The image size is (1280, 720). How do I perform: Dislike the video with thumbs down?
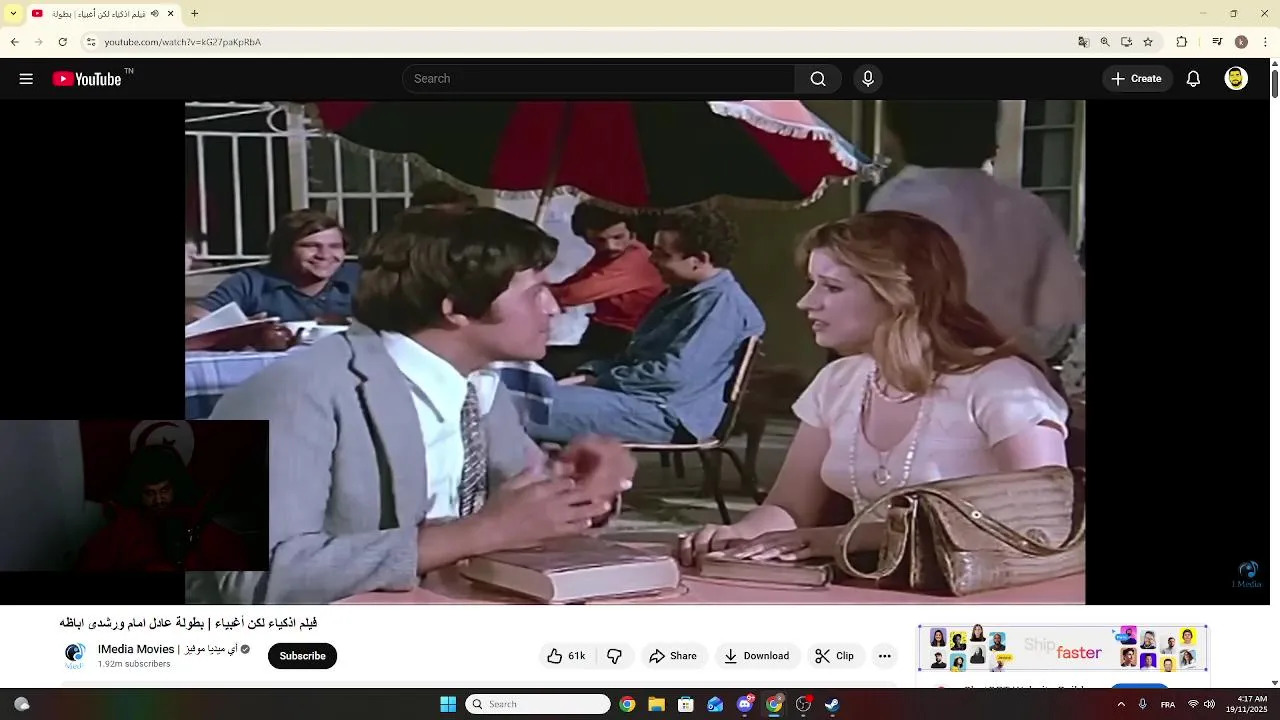coord(615,656)
